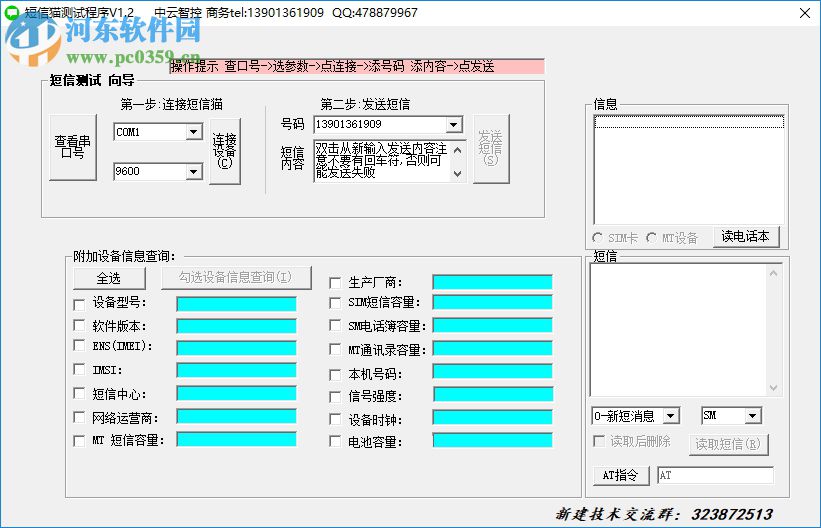Check the 设备型号 checkbox
The image size is (821, 528).
coord(80,304)
